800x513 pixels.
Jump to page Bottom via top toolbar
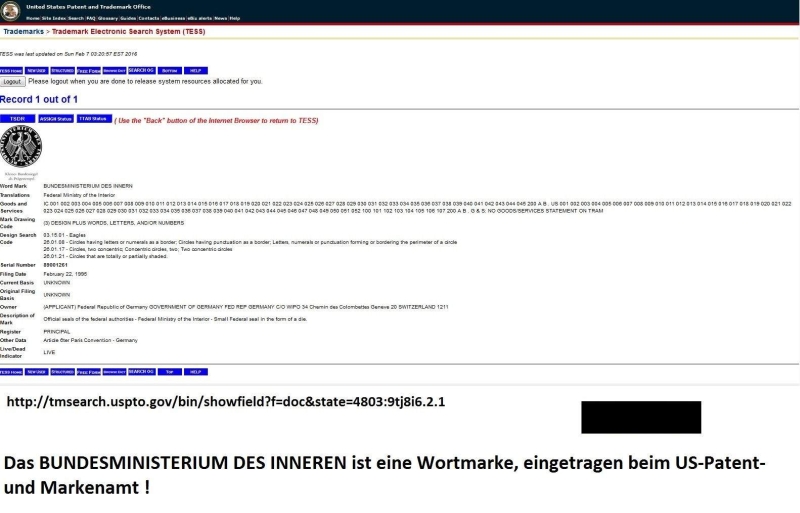click(169, 71)
